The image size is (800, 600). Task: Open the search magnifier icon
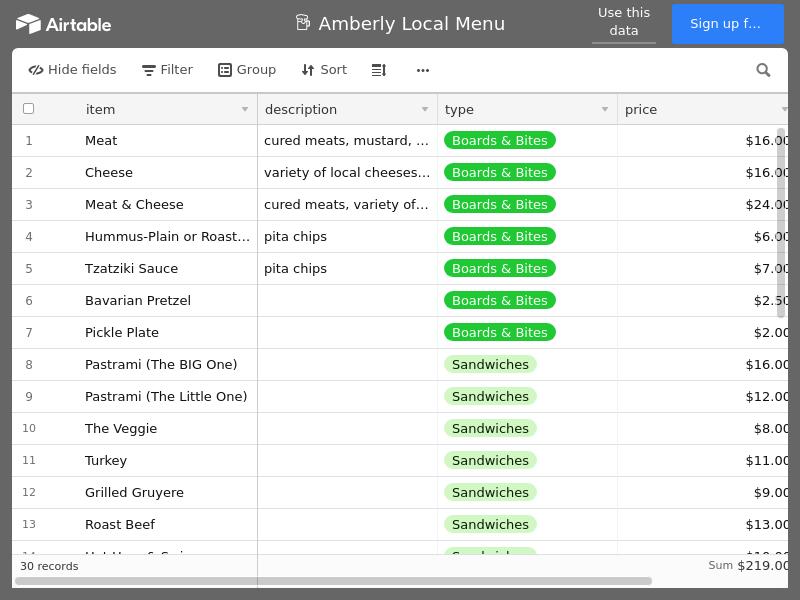click(763, 70)
